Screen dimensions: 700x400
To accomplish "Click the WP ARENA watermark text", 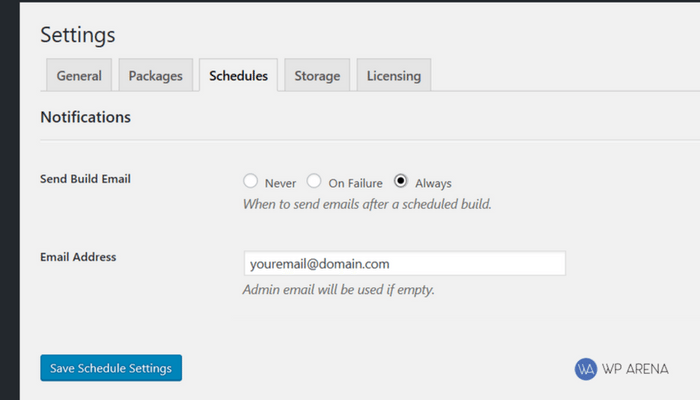I will [x=635, y=369].
